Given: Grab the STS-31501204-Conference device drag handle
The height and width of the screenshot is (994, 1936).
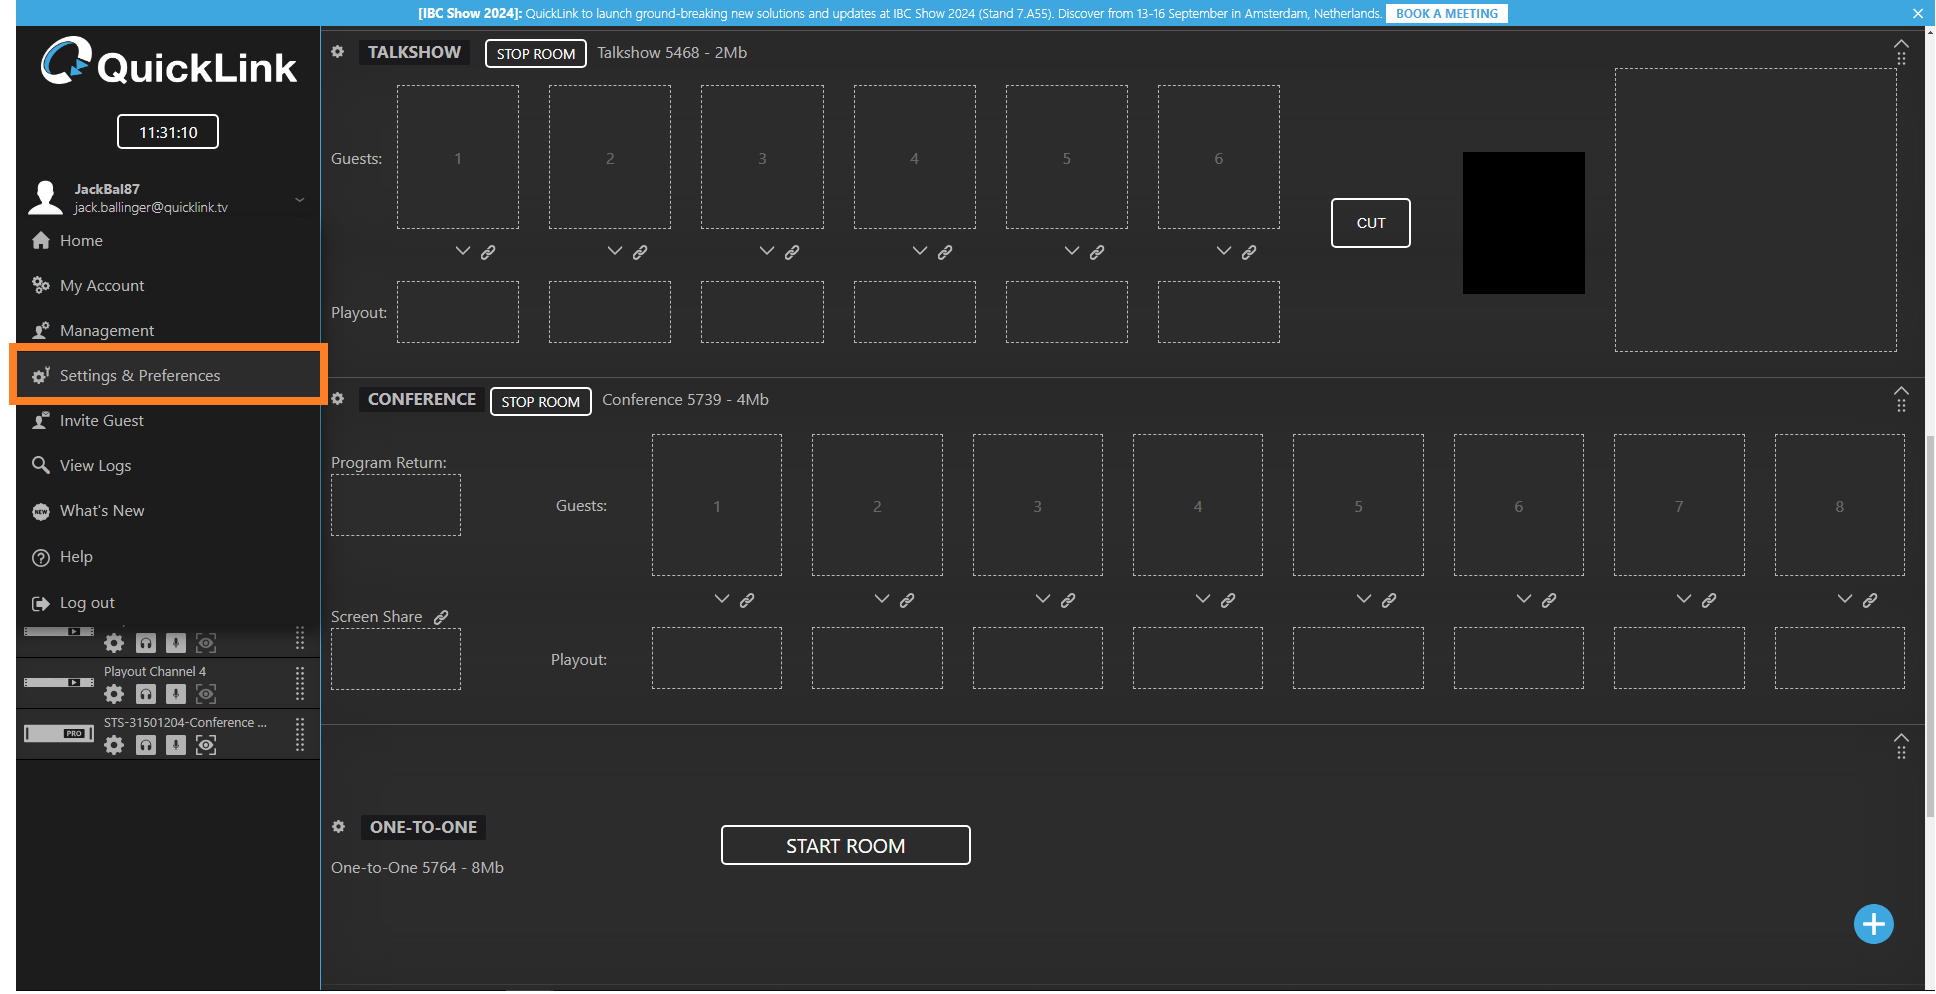Looking at the screenshot, I should coord(300,735).
